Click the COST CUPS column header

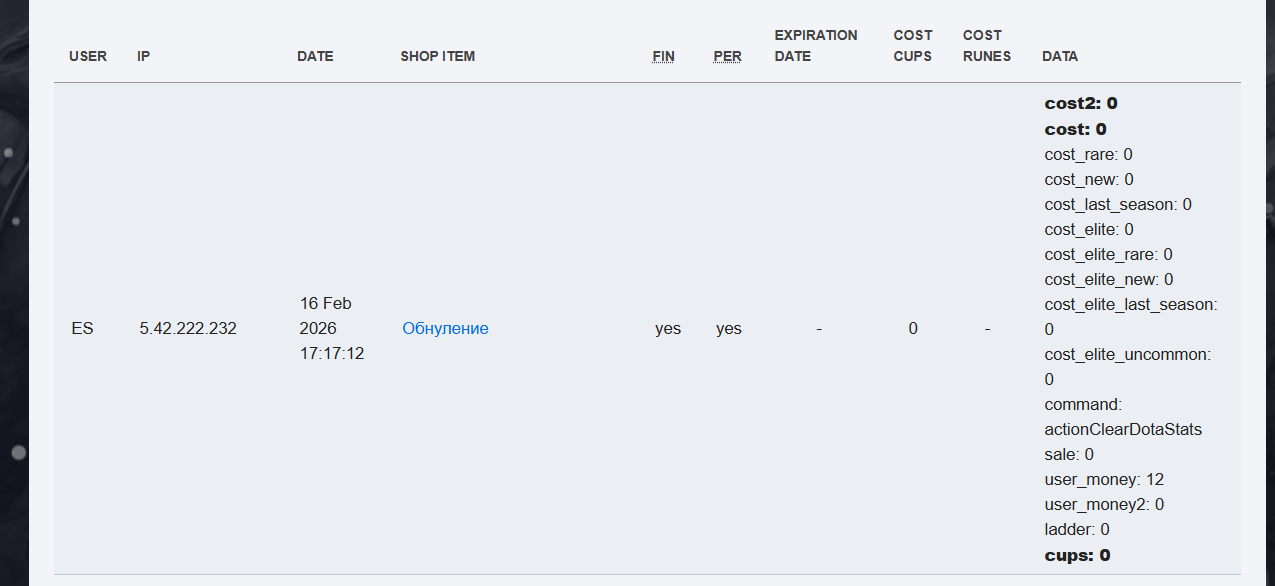pyautogui.click(x=912, y=45)
